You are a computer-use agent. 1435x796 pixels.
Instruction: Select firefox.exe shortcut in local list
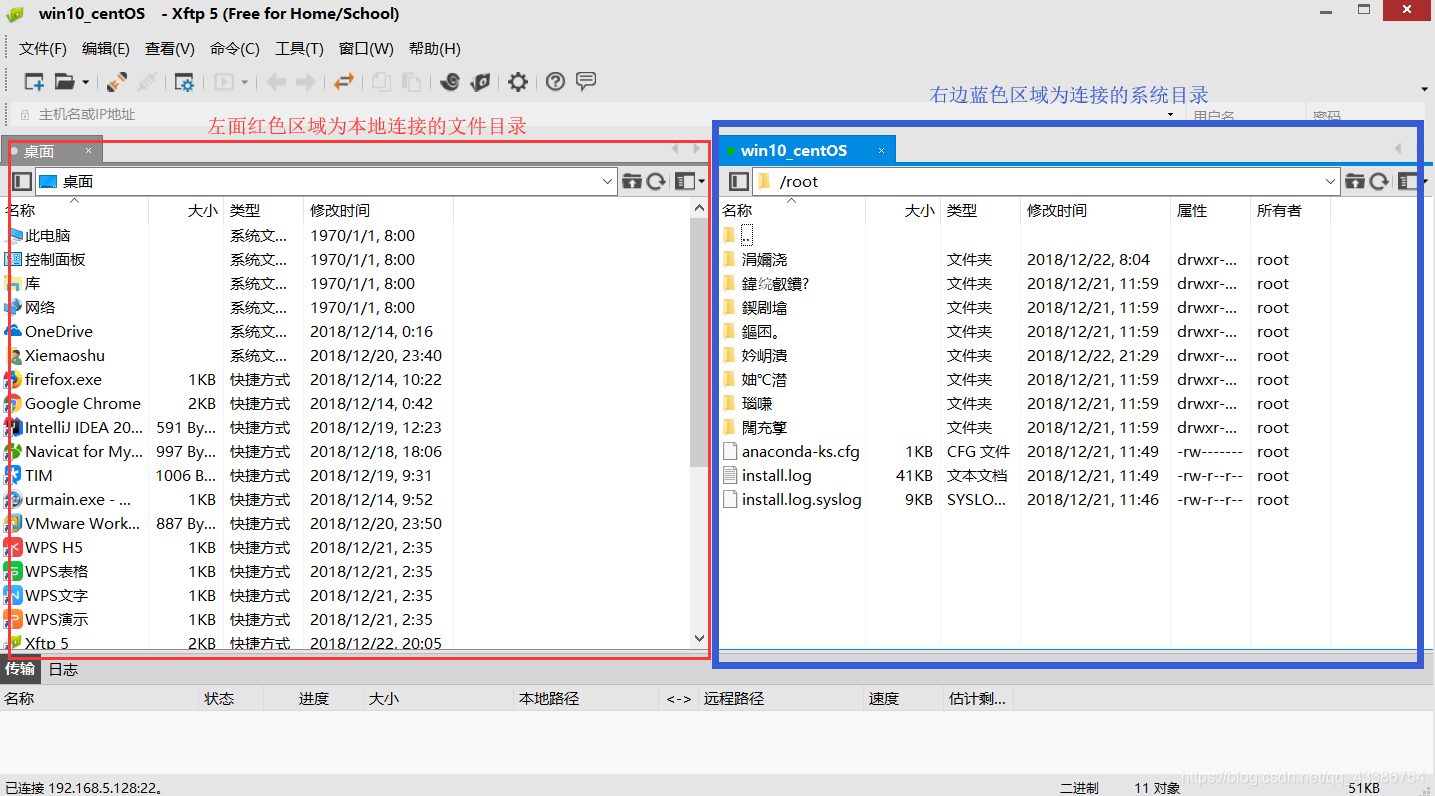(x=63, y=380)
